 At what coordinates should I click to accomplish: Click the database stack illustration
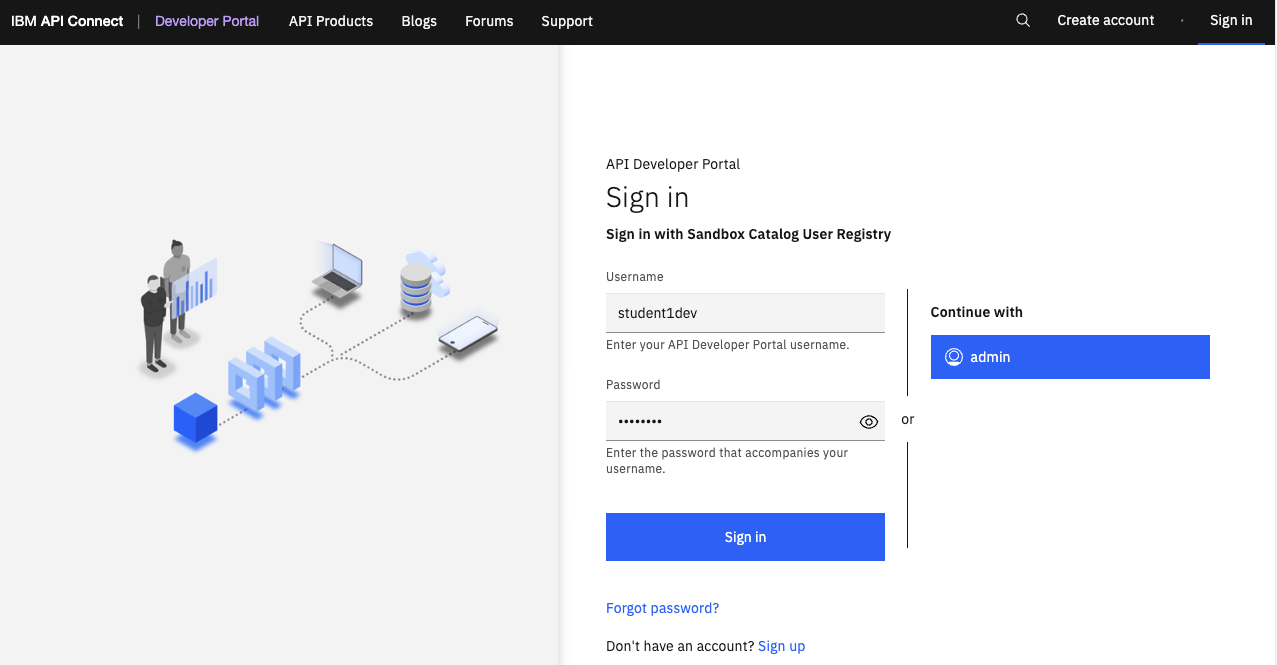click(x=416, y=285)
